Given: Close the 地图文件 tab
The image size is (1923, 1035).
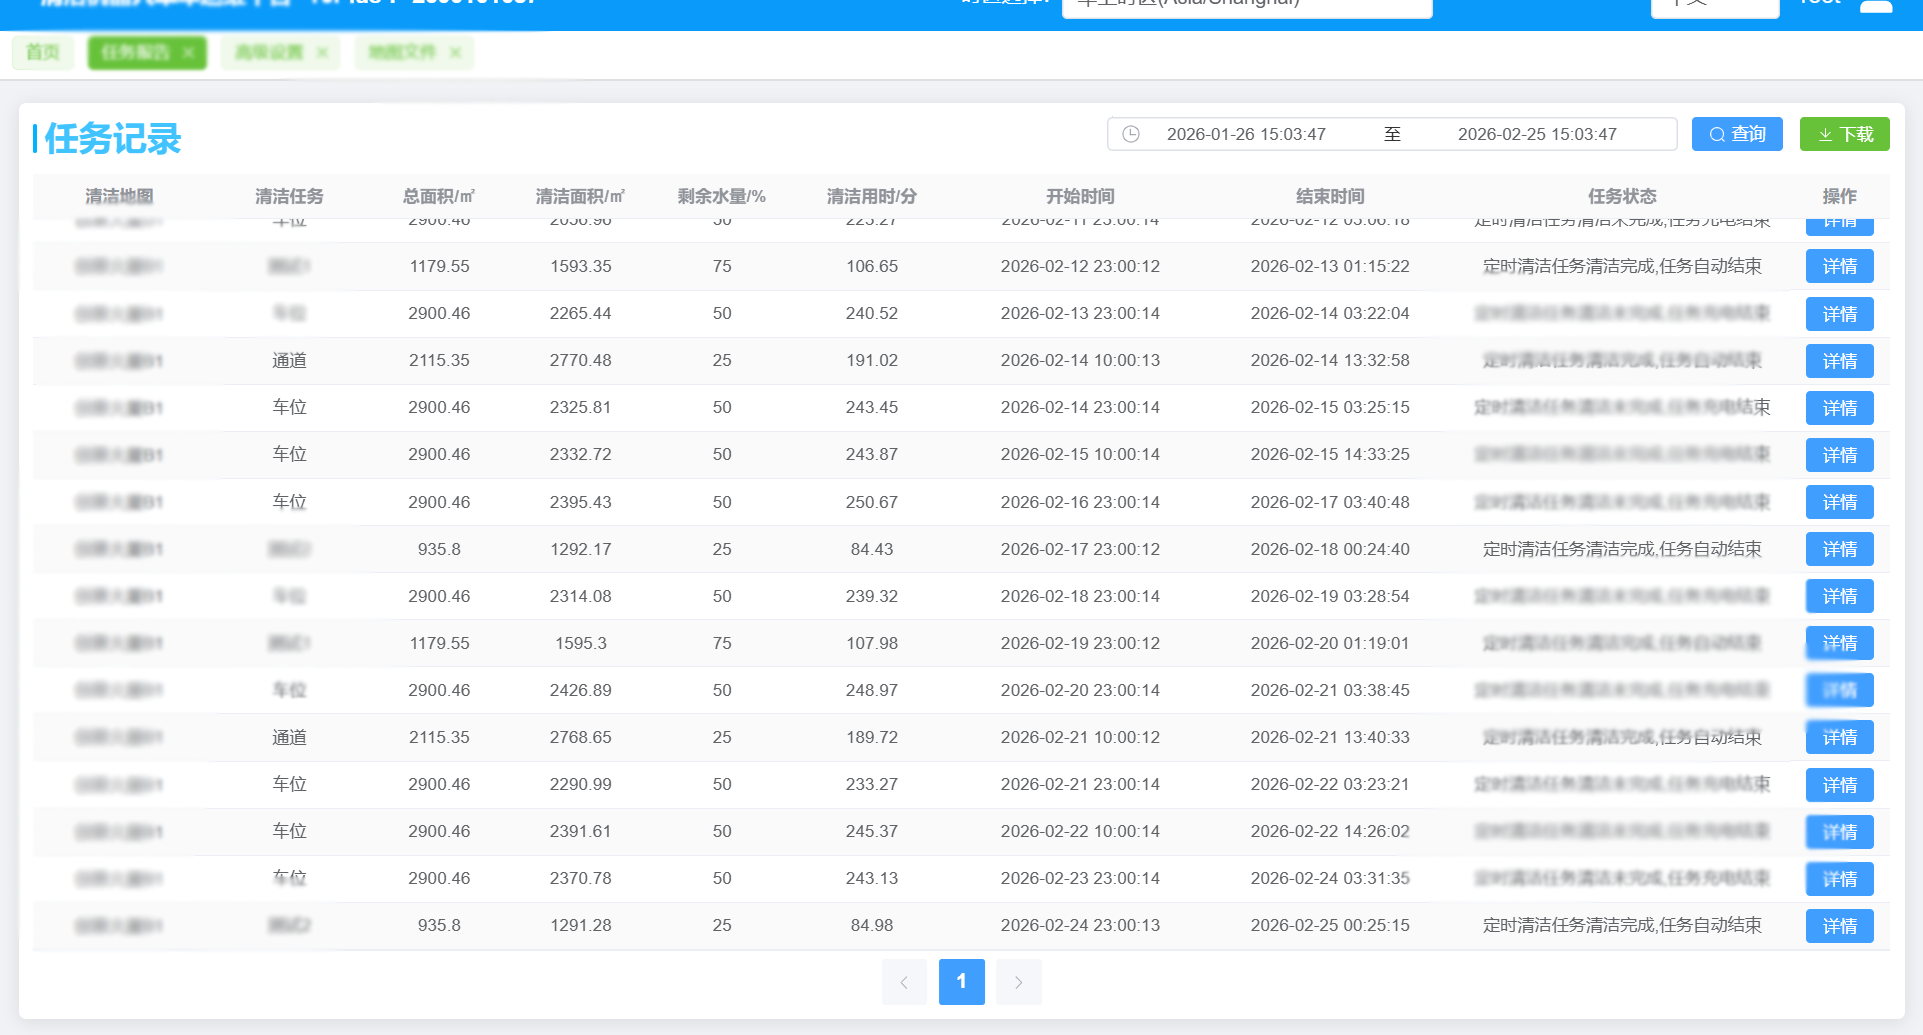Looking at the screenshot, I should [x=455, y=53].
